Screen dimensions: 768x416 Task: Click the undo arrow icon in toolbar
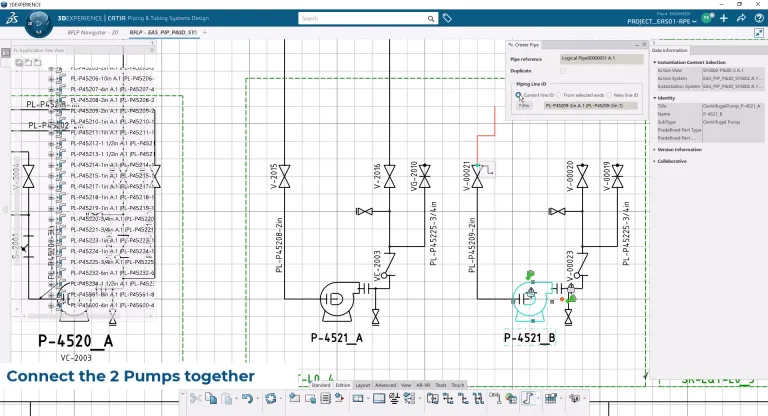246,398
